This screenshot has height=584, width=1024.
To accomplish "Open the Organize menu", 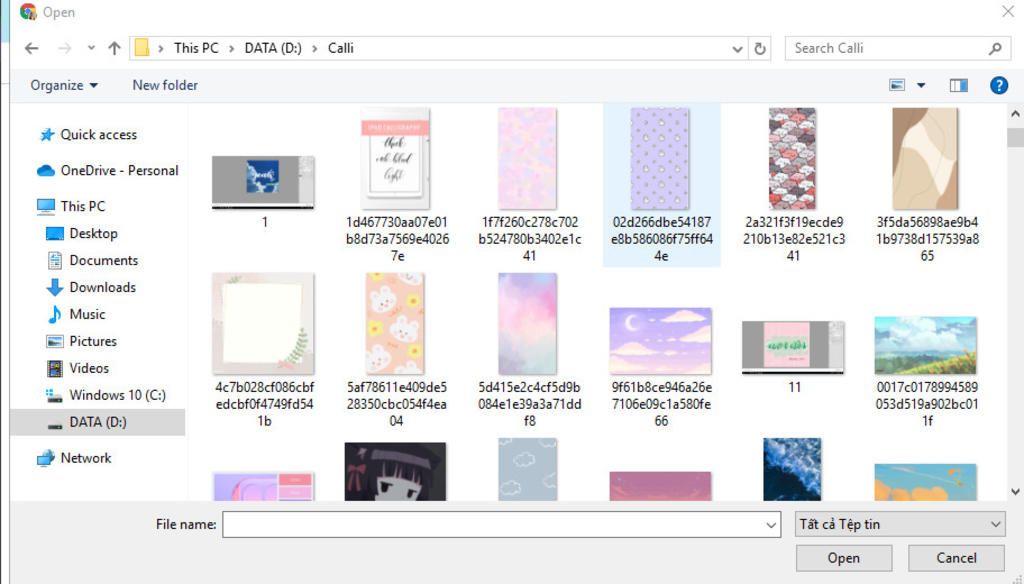I will tap(64, 86).
